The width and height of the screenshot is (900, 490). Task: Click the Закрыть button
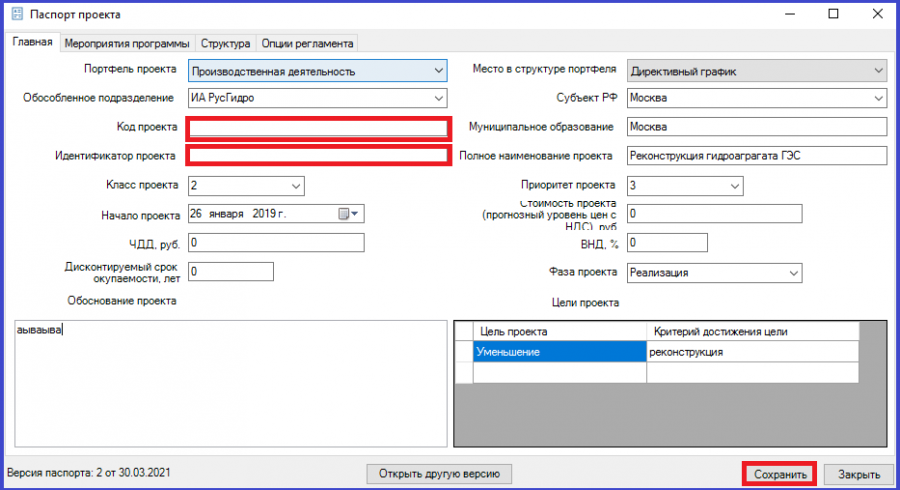[859, 475]
